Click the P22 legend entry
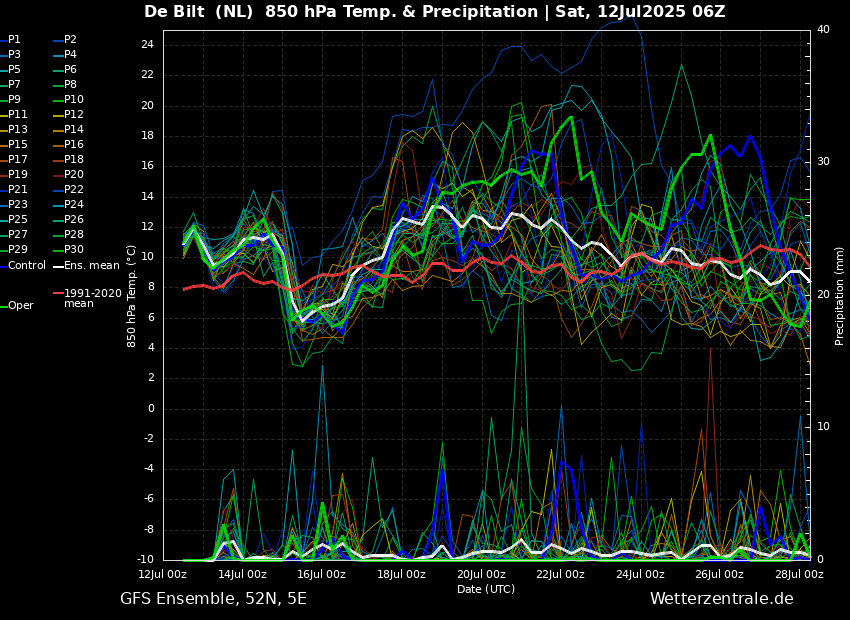The image size is (850, 620). tap(74, 190)
